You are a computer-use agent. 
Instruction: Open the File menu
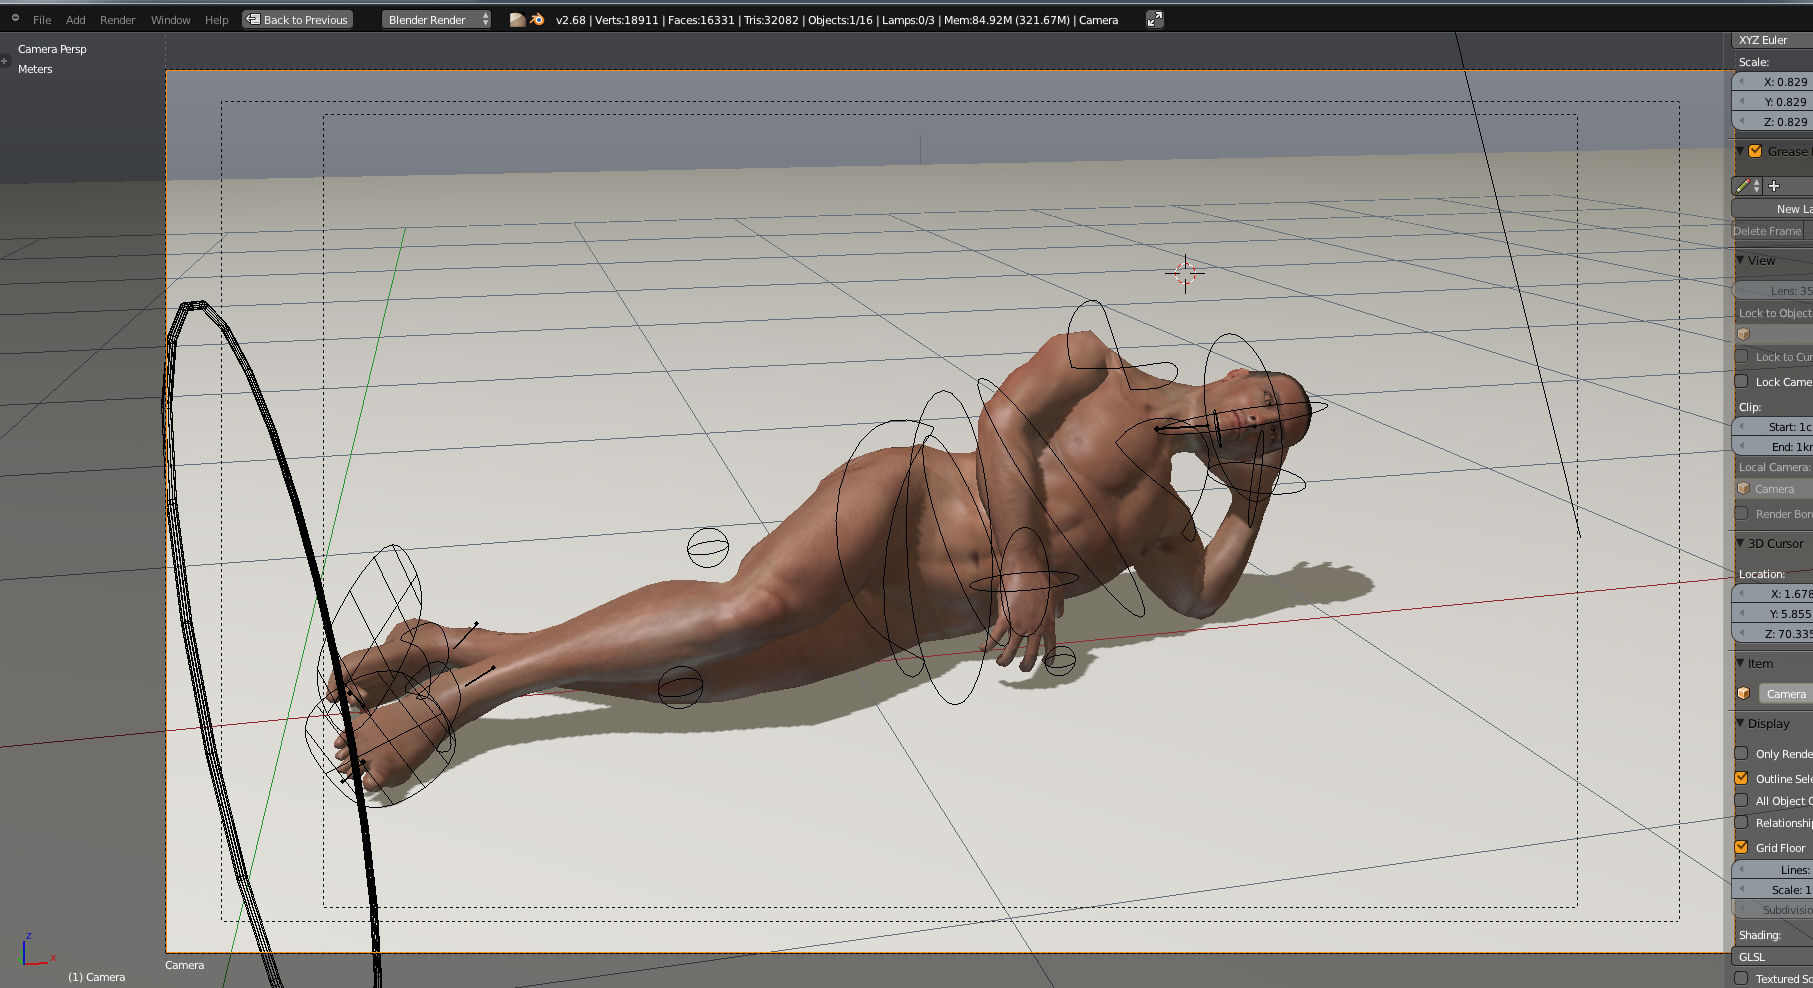coord(42,20)
